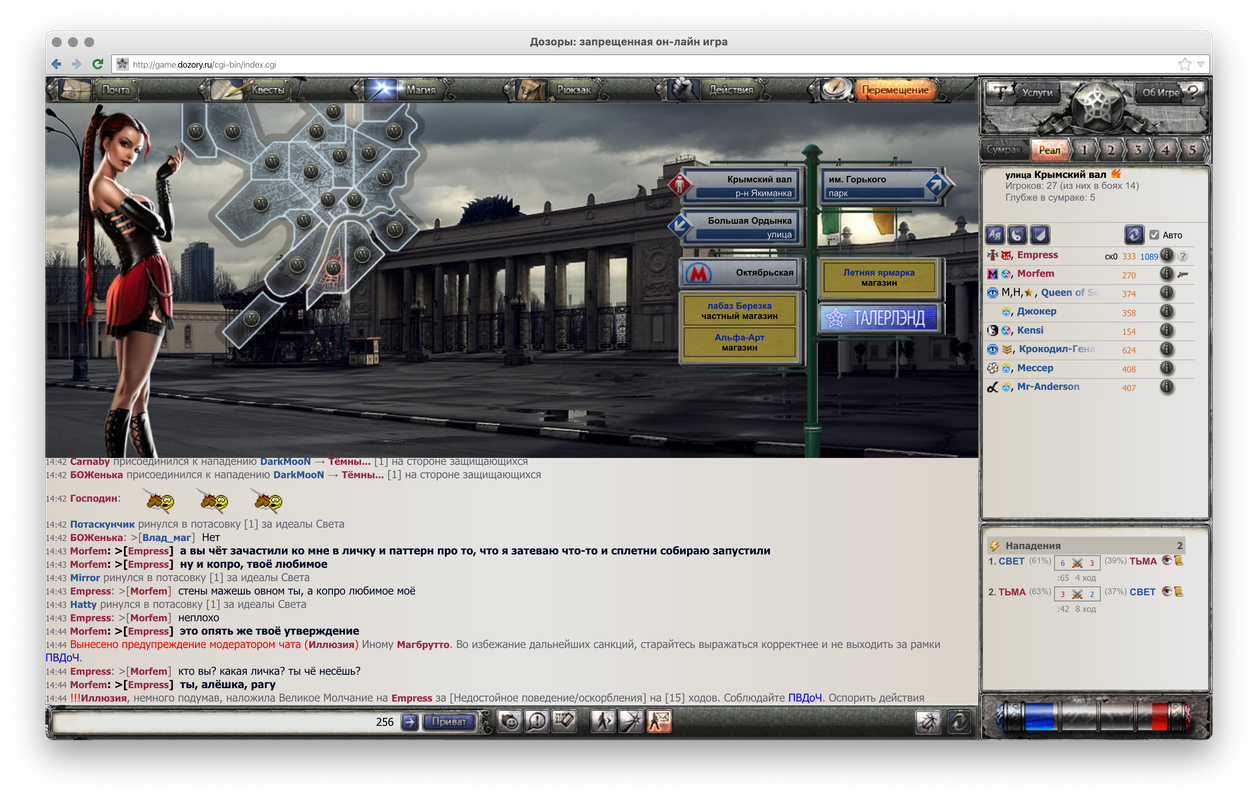Select twilight level 5 tab
Screen dimensions: 1258x800
click(1191, 150)
